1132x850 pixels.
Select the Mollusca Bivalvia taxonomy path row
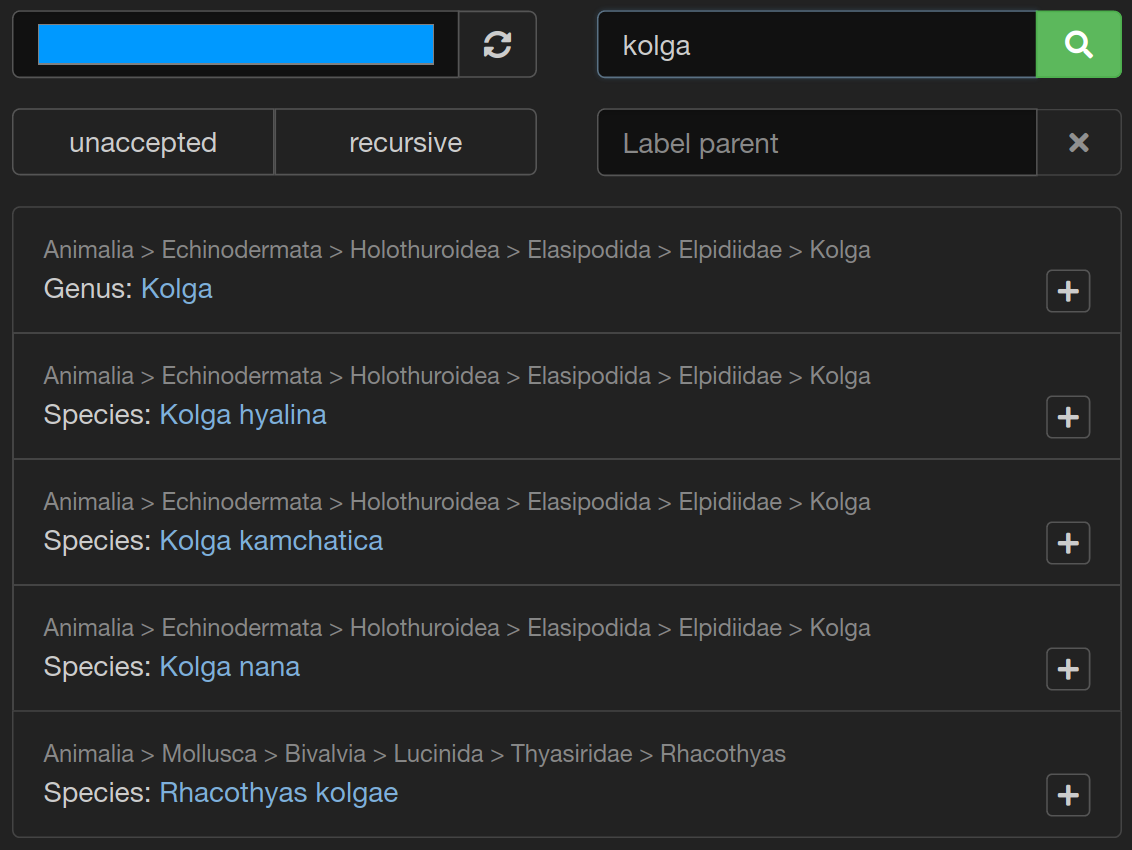tap(415, 754)
